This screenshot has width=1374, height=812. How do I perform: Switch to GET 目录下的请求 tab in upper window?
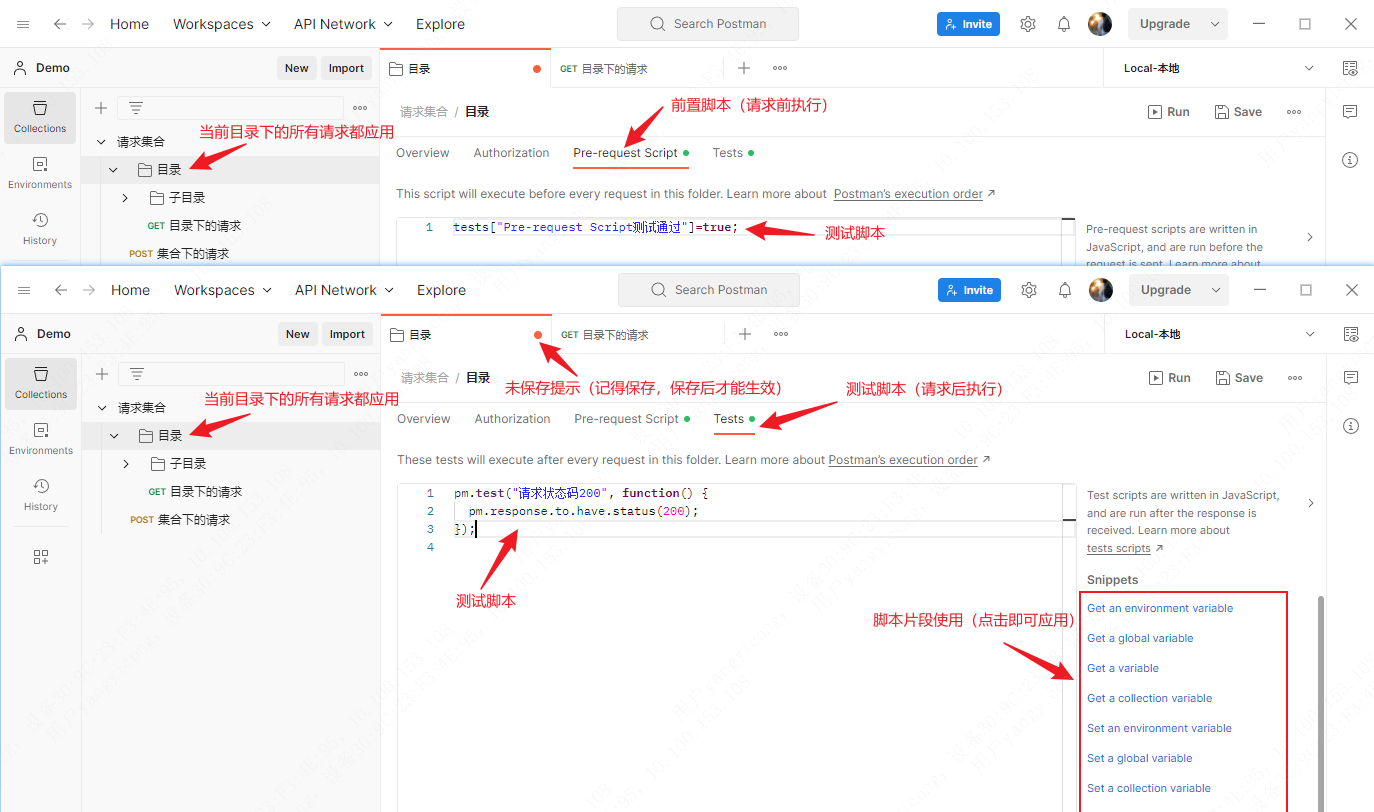(604, 69)
